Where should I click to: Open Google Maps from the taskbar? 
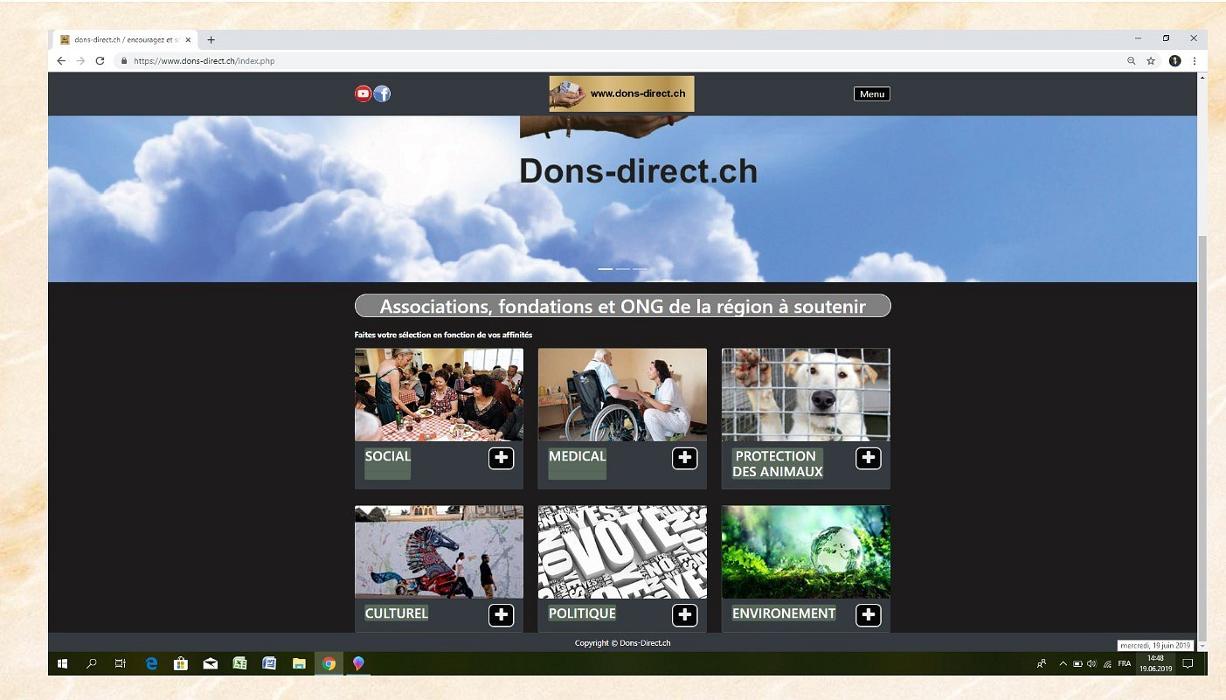coord(358,663)
